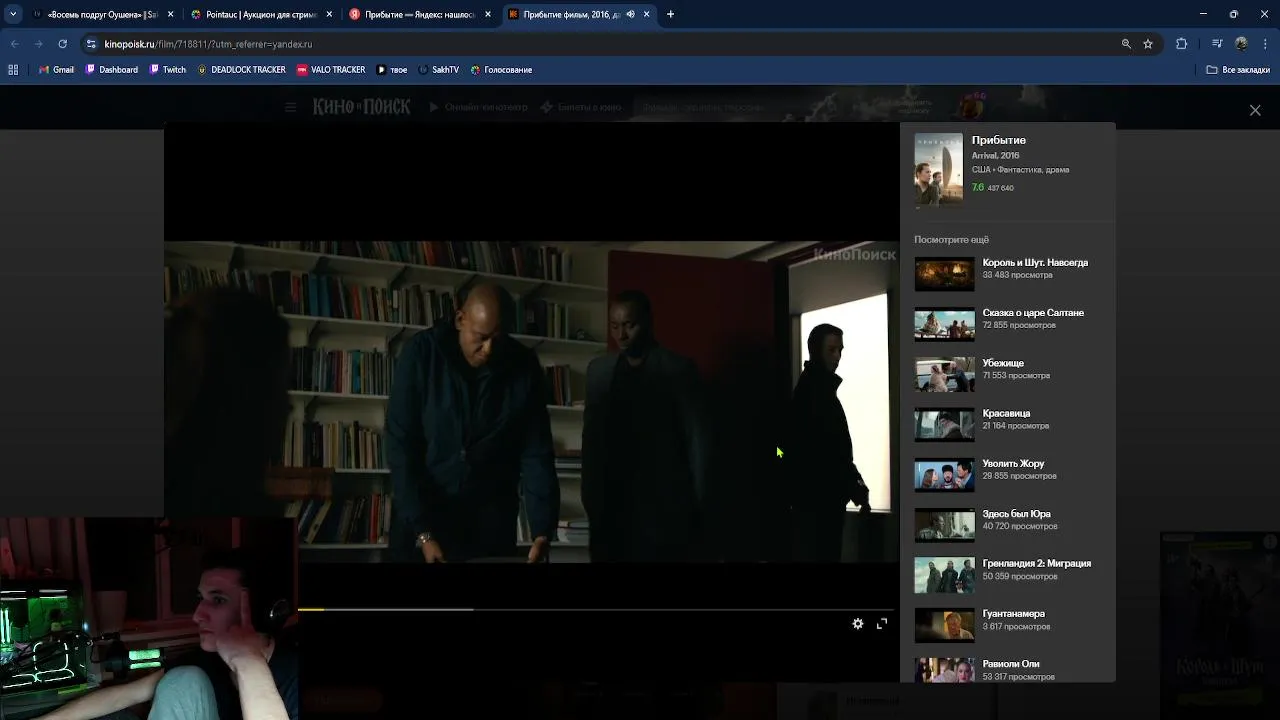Viewport: 1280px width, 720px height.
Task: Open Гренландия 2: Миграция trailer
Action: (x=1037, y=563)
